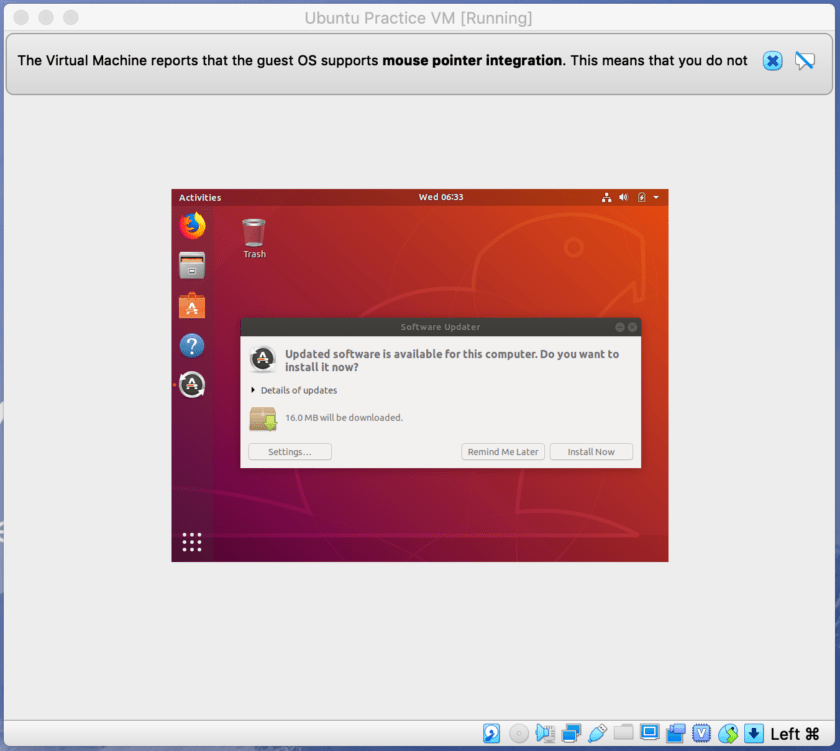The image size is (840, 751).
Task: Click the optical disc status icon
Action: click(519, 733)
